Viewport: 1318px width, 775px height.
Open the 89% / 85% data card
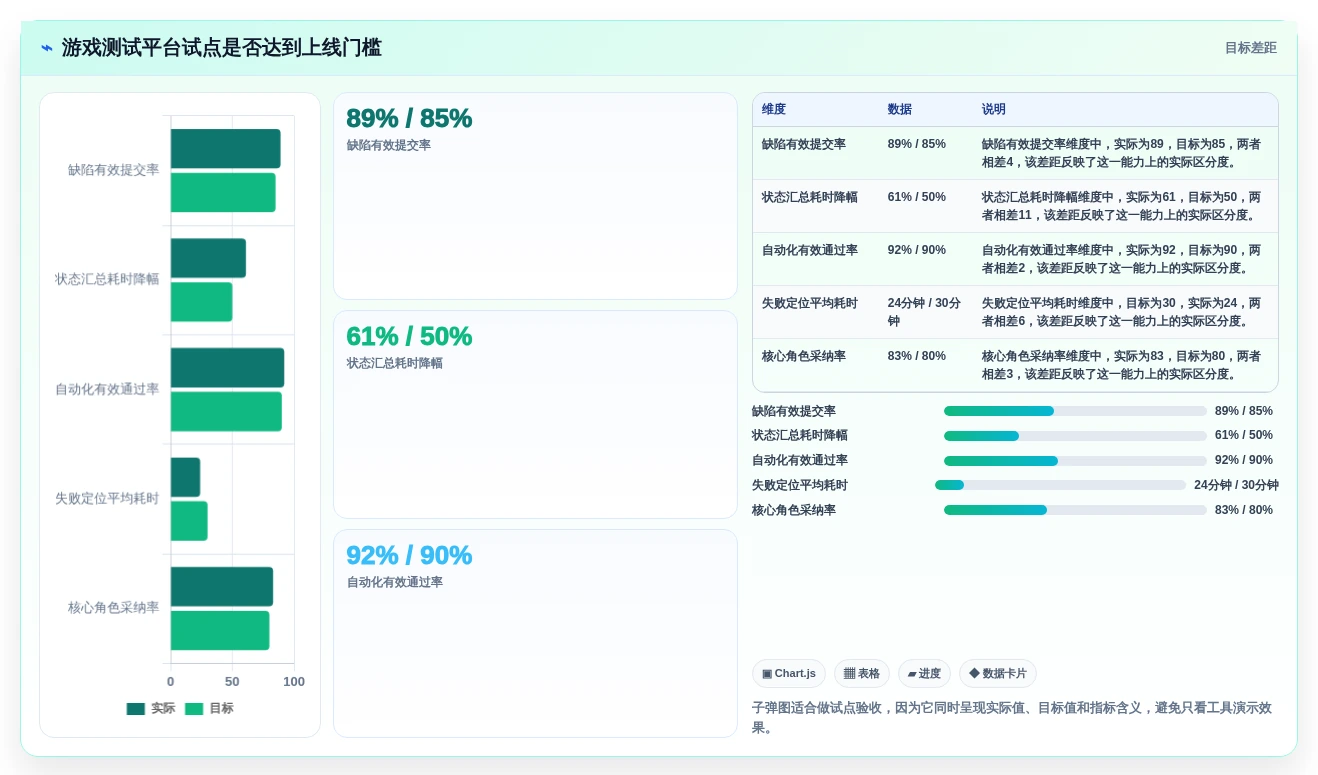tap(535, 196)
